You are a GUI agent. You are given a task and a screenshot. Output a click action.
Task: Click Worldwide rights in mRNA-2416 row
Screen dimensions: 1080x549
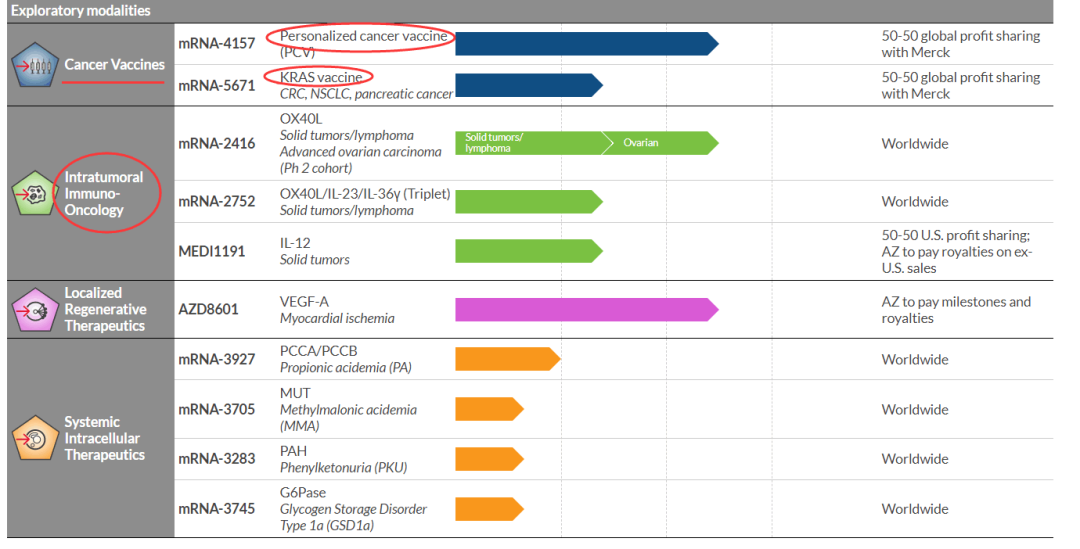pyautogui.click(x=915, y=143)
